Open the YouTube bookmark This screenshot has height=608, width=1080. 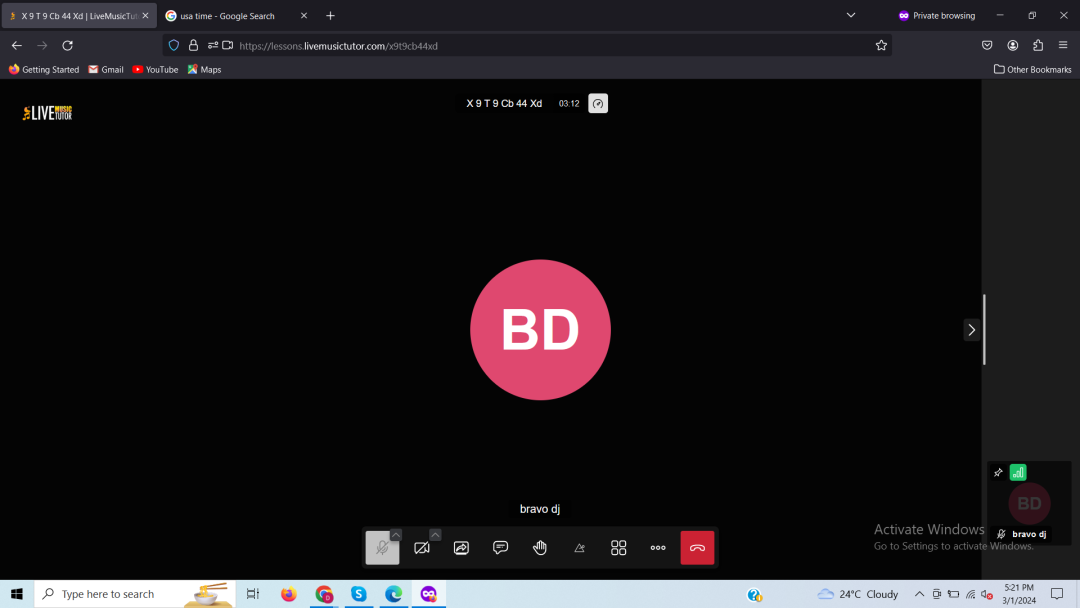[x=155, y=70]
